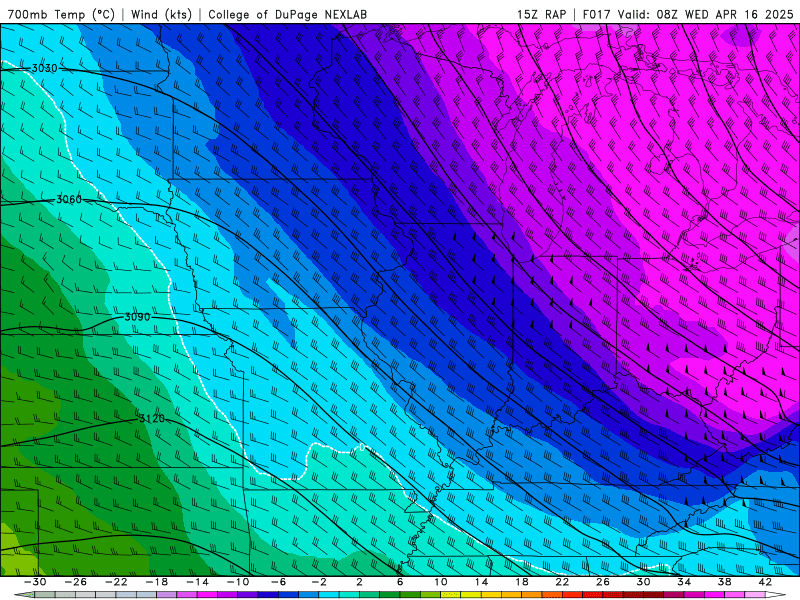The height and width of the screenshot is (600, 800).
Task: Click the 3060 height contour label
Action: click(68, 199)
